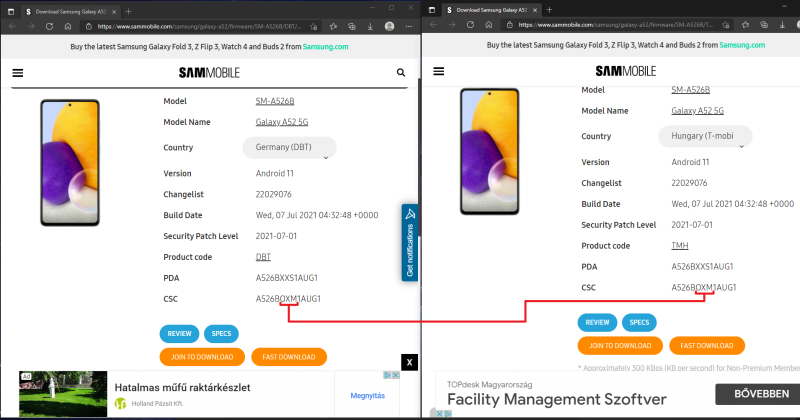Screen dimensions: 800x420
Task: Go forward in the right browser window
Action: pos(452,24)
